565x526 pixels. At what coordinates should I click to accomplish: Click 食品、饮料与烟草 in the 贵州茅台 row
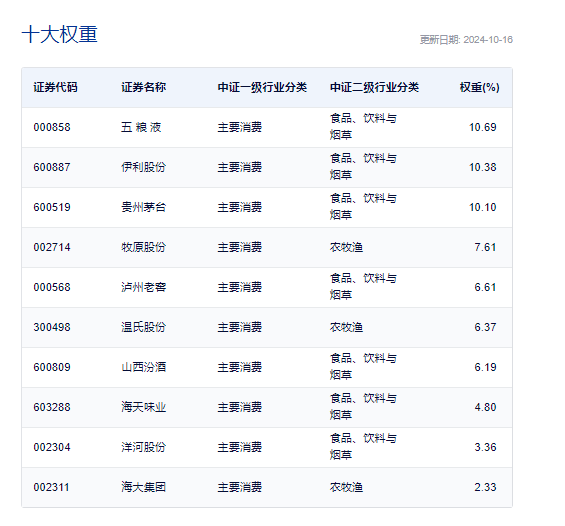tap(363, 206)
